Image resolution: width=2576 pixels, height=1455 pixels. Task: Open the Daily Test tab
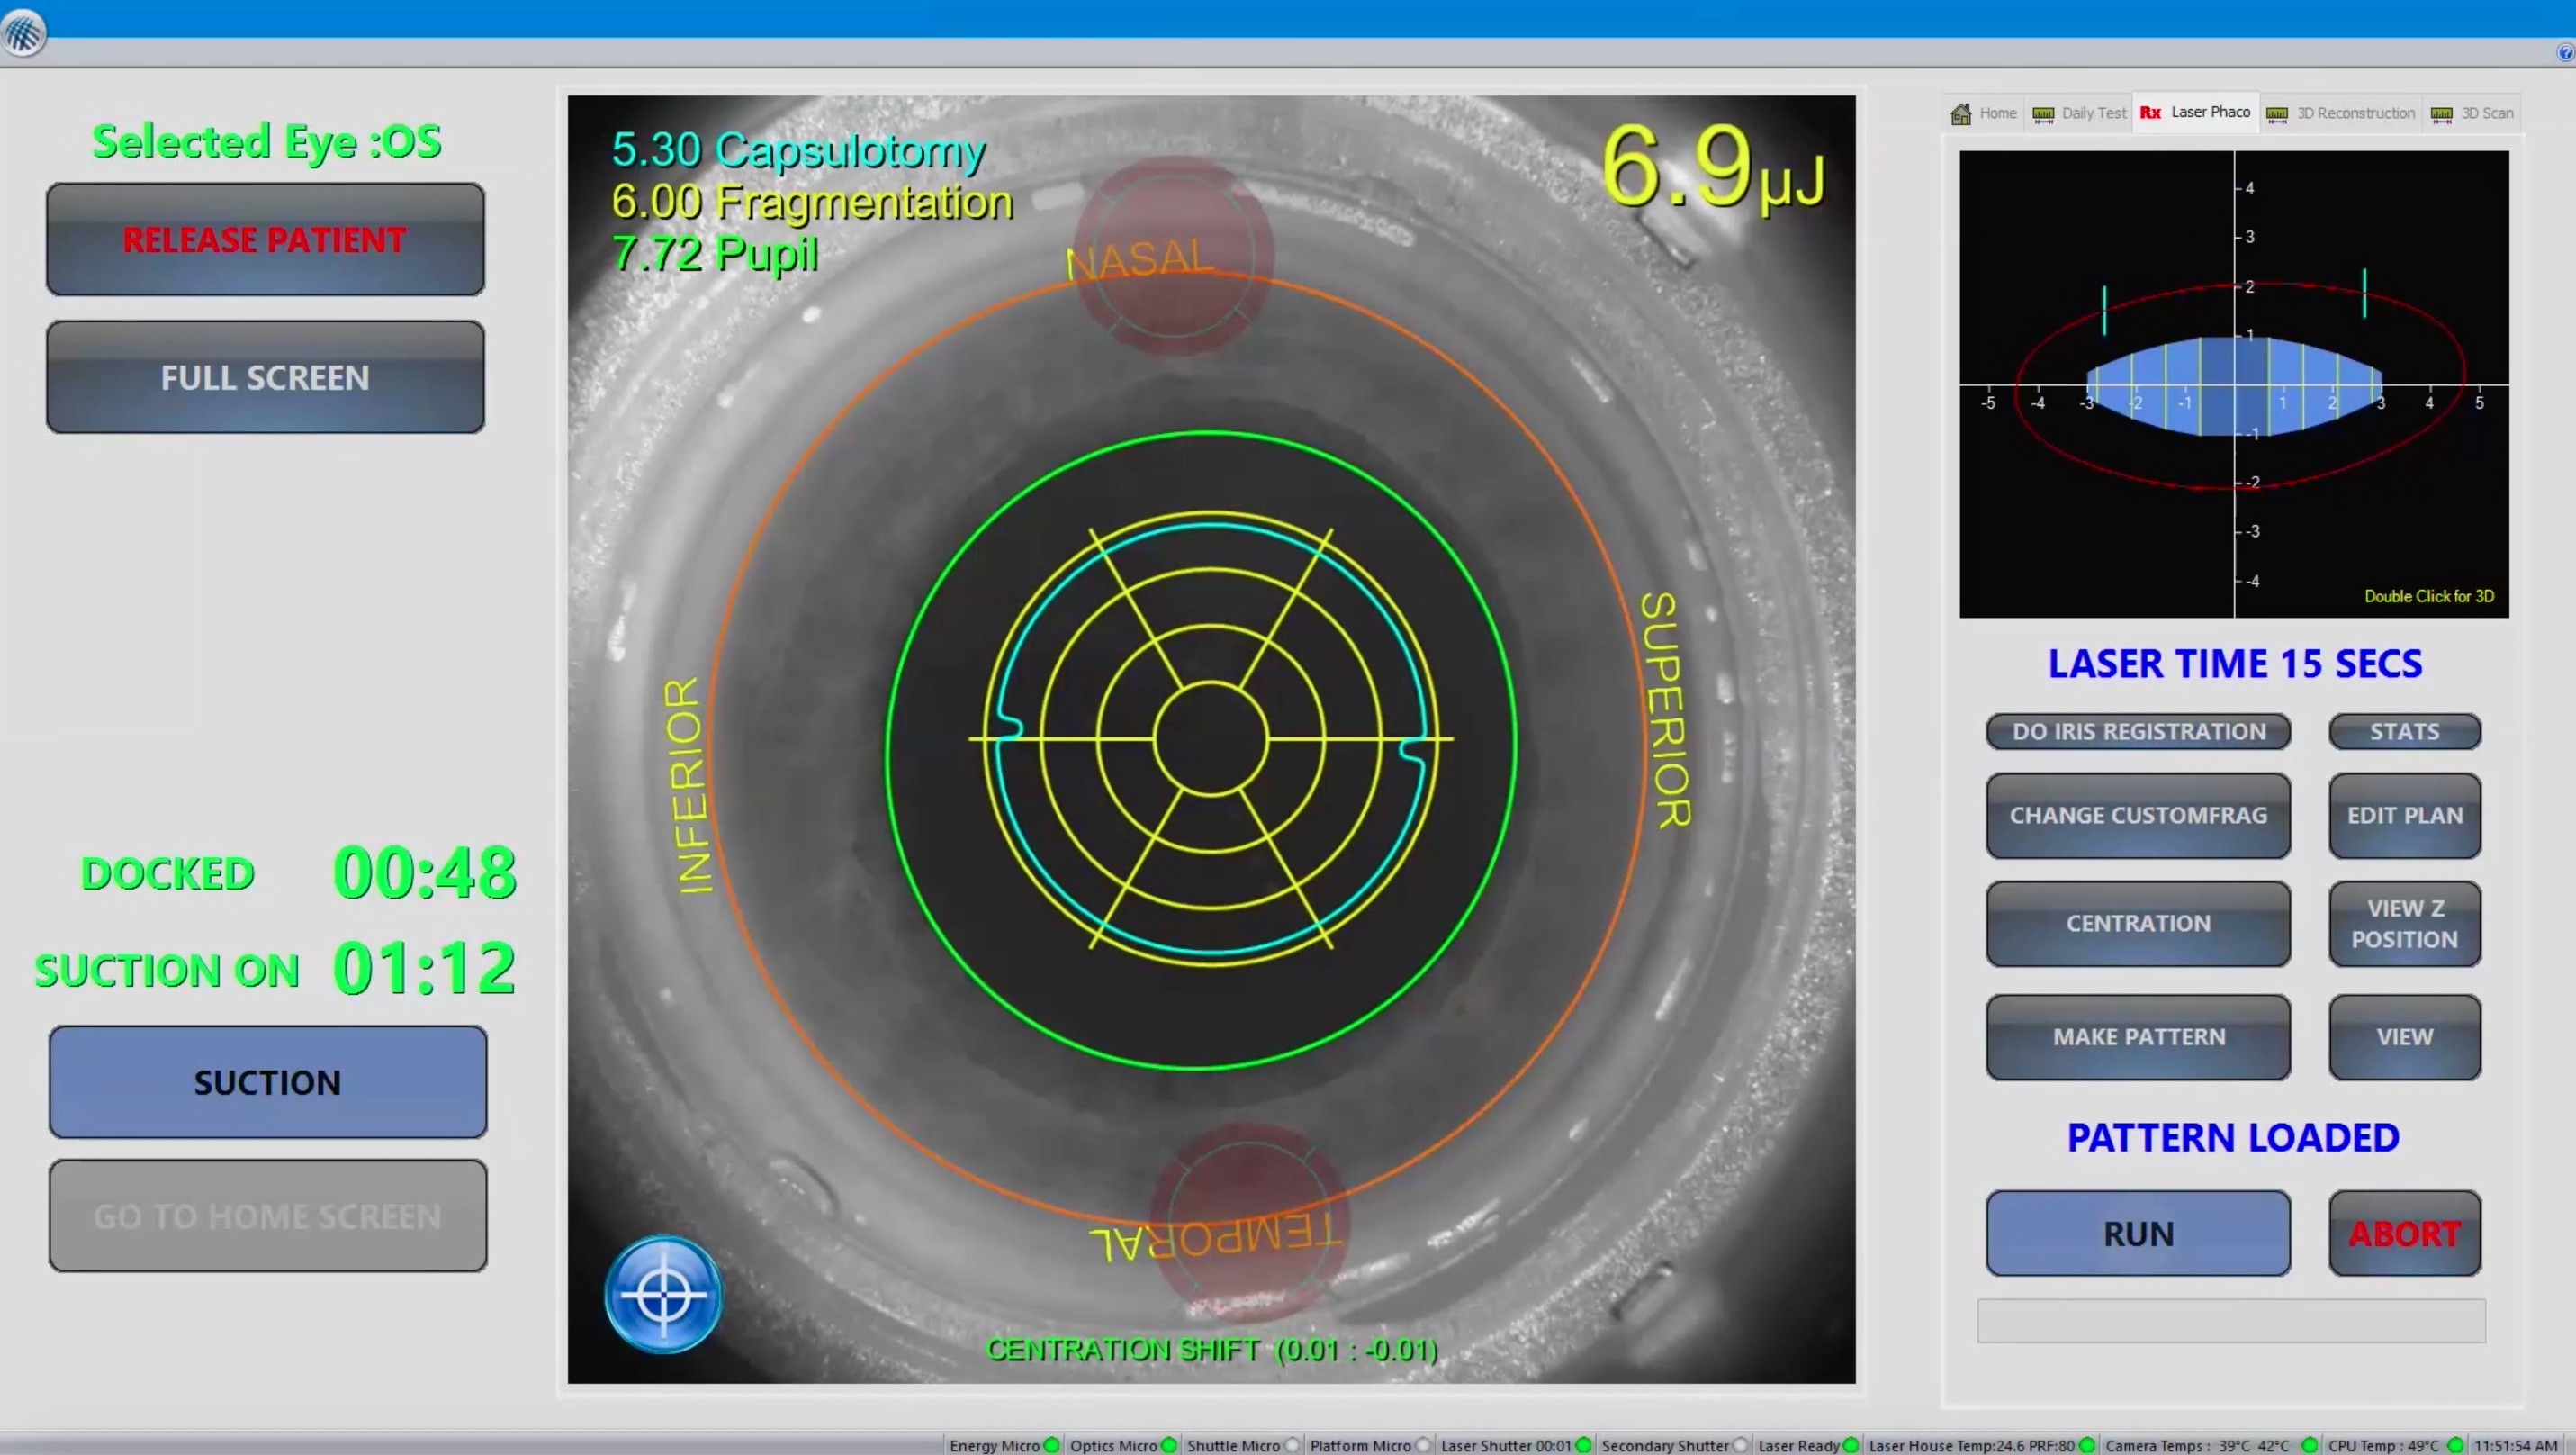pos(2094,113)
